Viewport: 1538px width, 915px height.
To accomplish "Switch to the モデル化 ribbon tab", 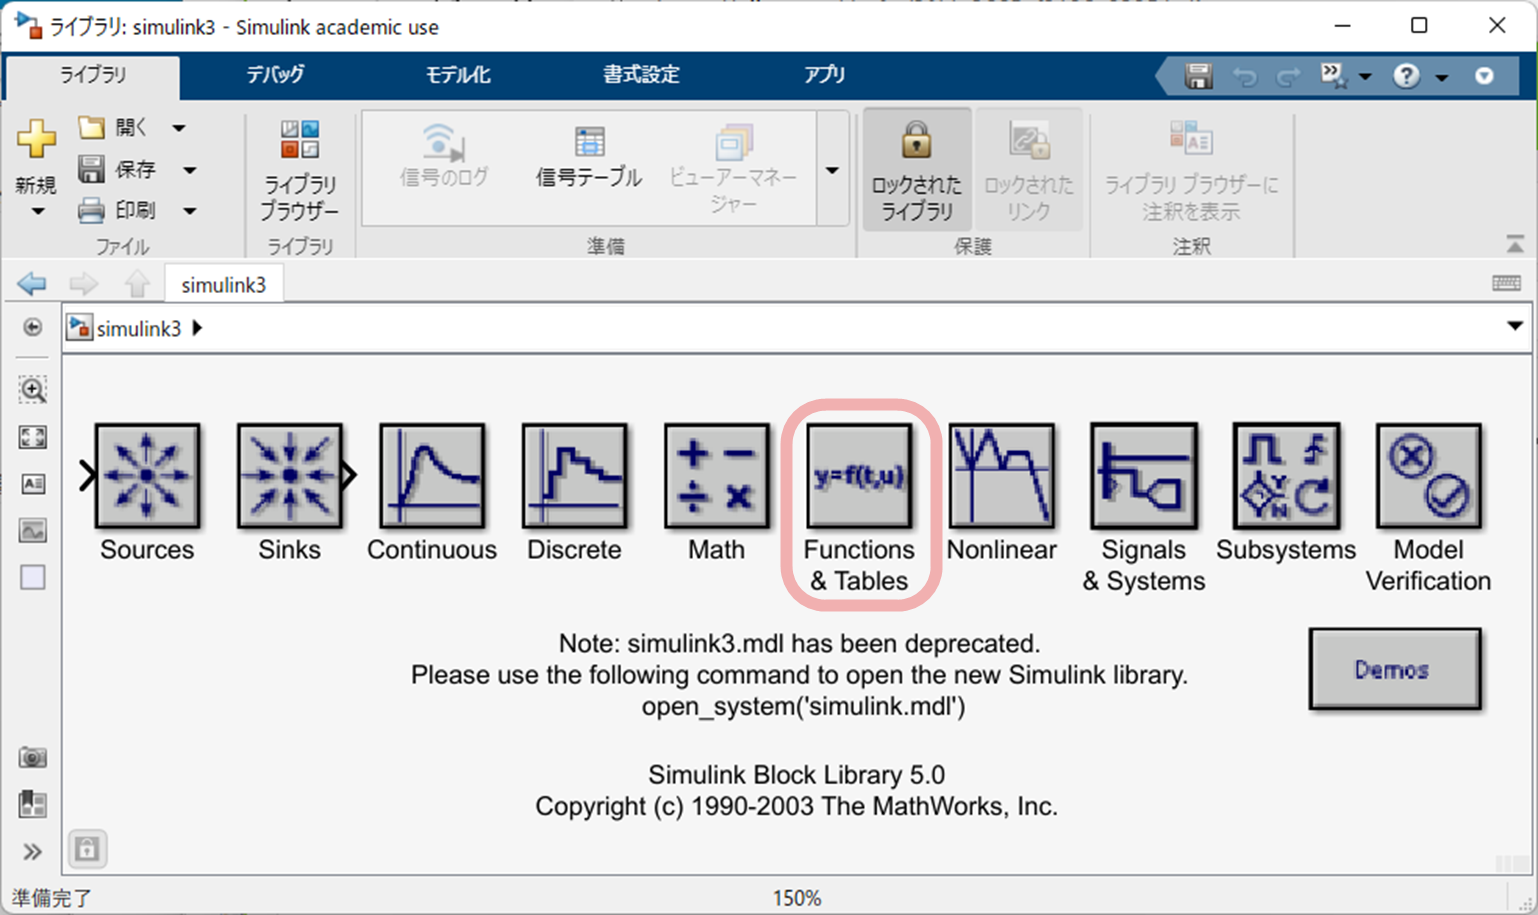I will [x=458, y=75].
